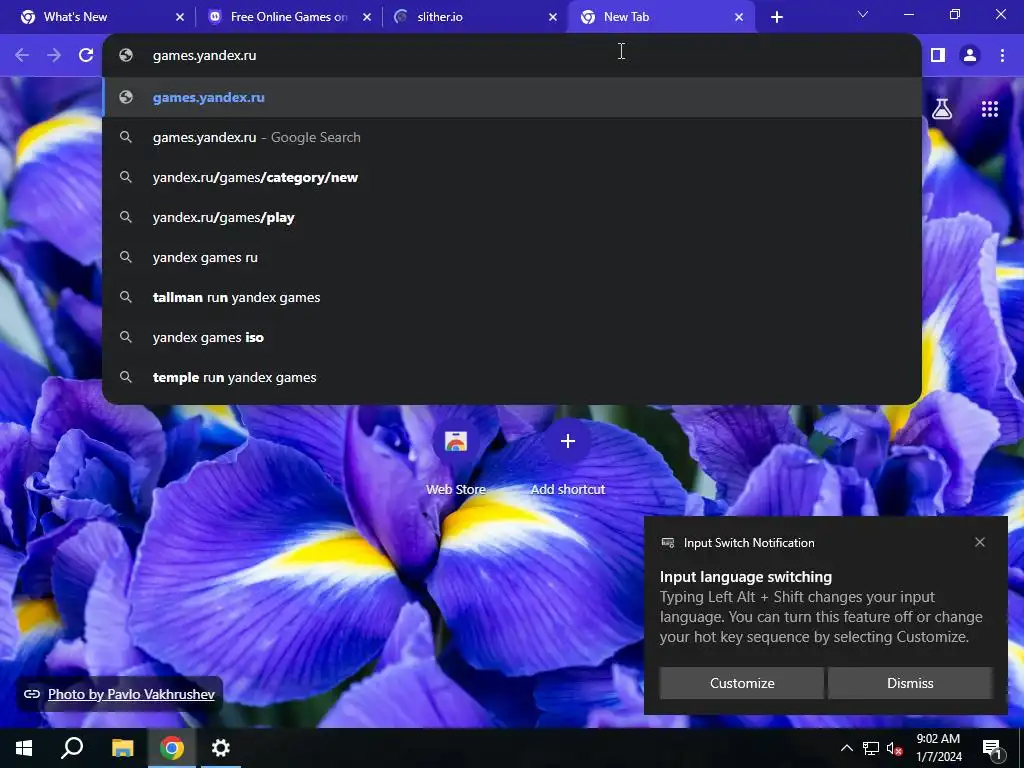Open the Windows Start menu
Screen dimensions: 1024x768
pos(24,748)
